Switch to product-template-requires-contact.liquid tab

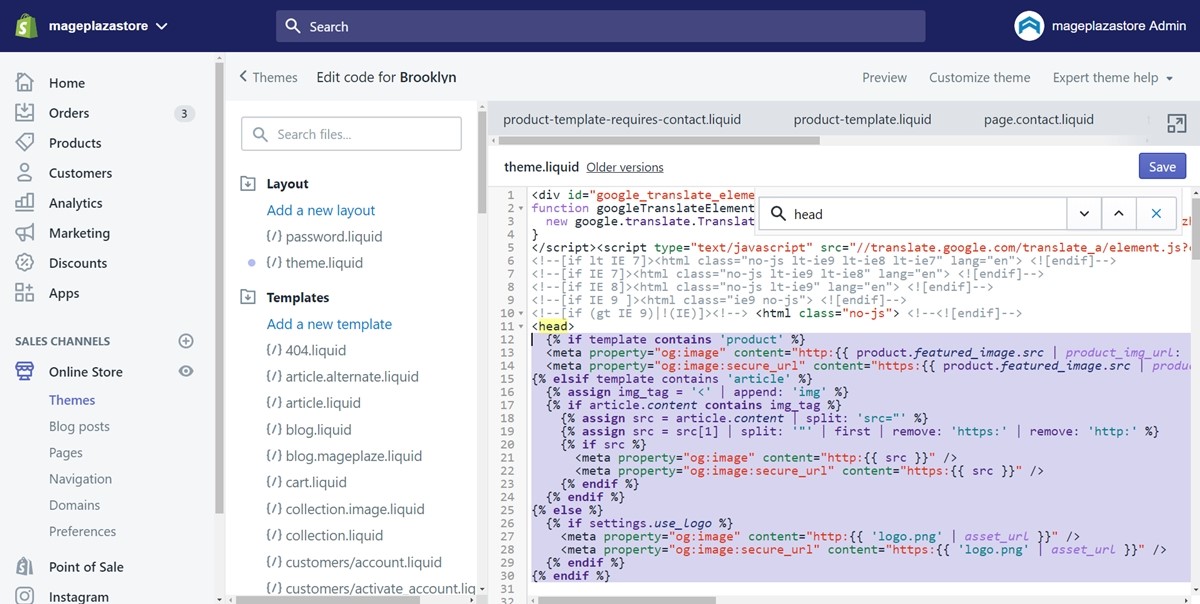click(622, 119)
